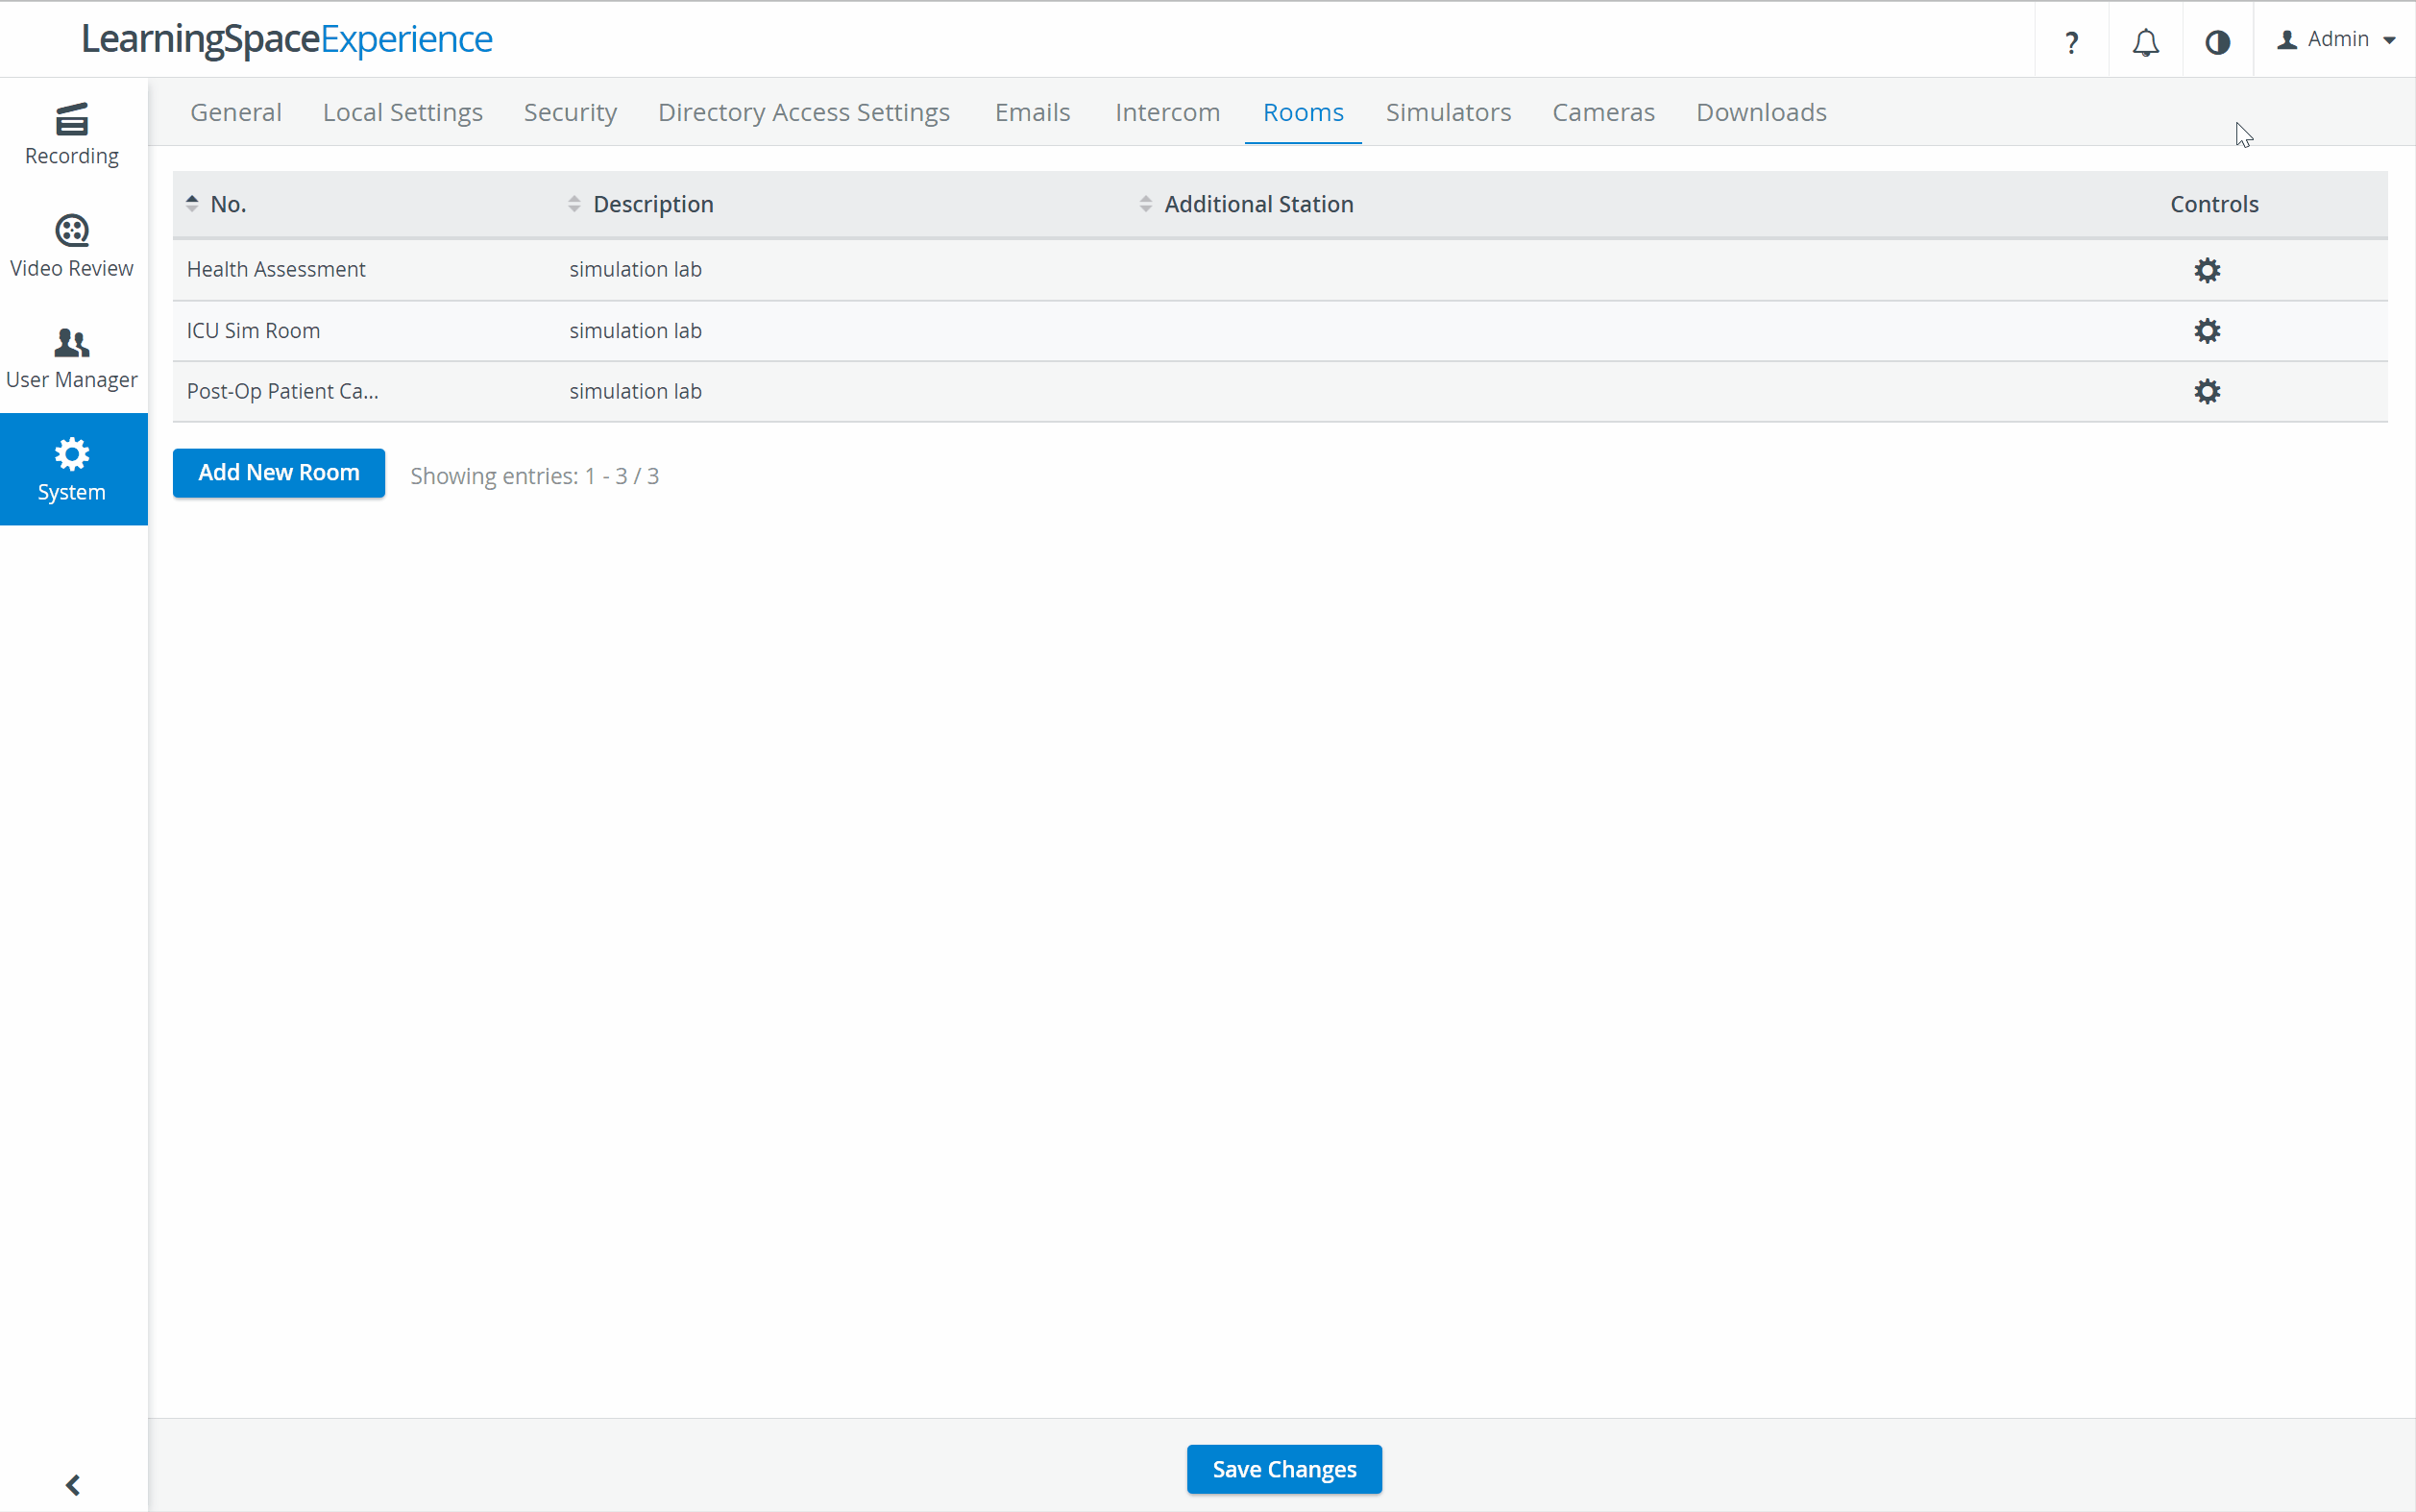Click the Save Changes button
The width and height of the screenshot is (2416, 1512).
(1284, 1469)
